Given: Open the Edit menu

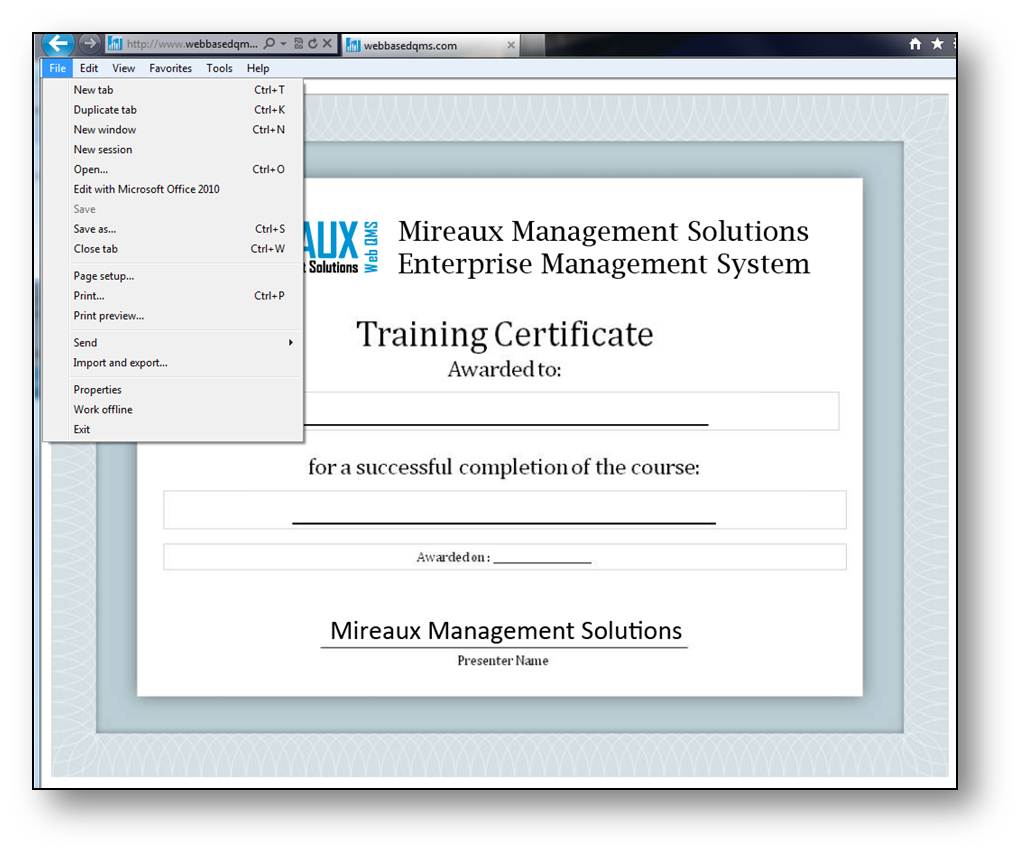Looking at the screenshot, I should (x=89, y=68).
